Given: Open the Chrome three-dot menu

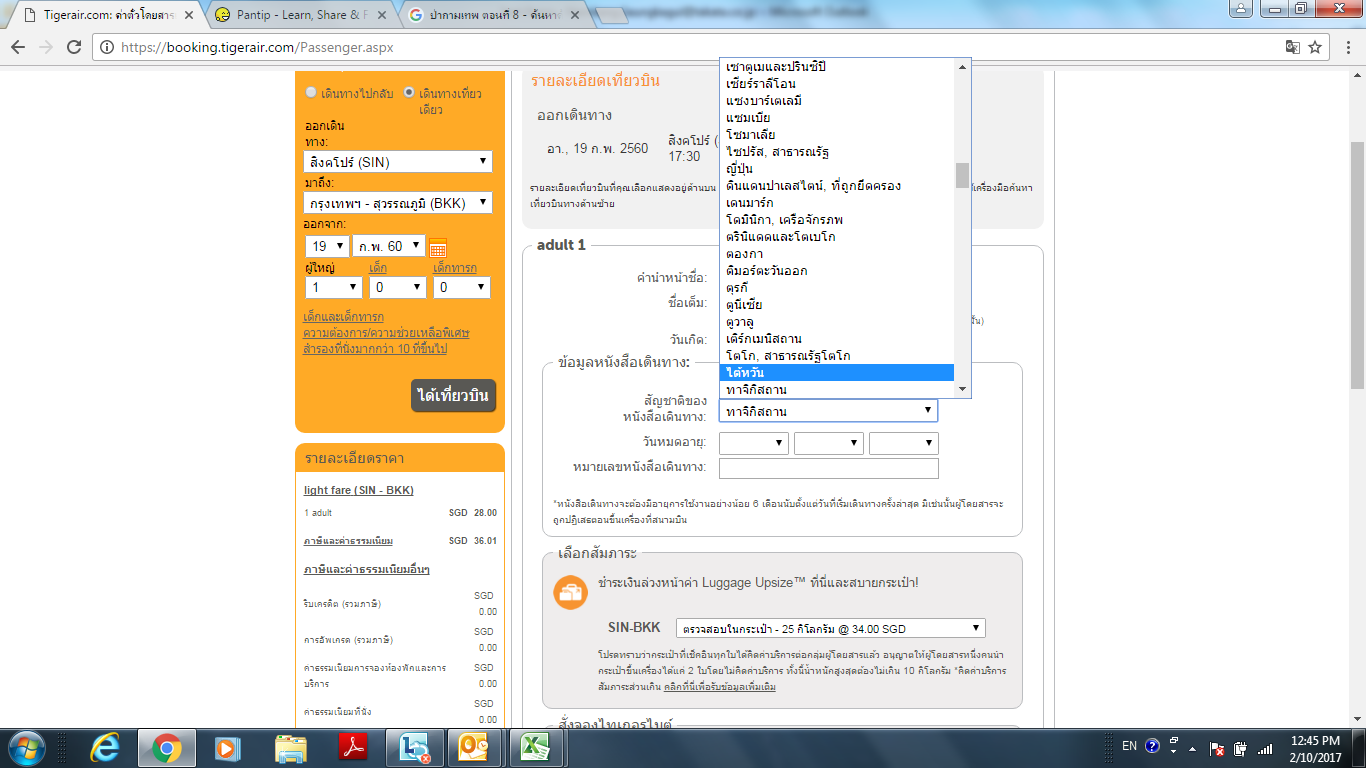Looking at the screenshot, I should click(x=1348, y=47).
